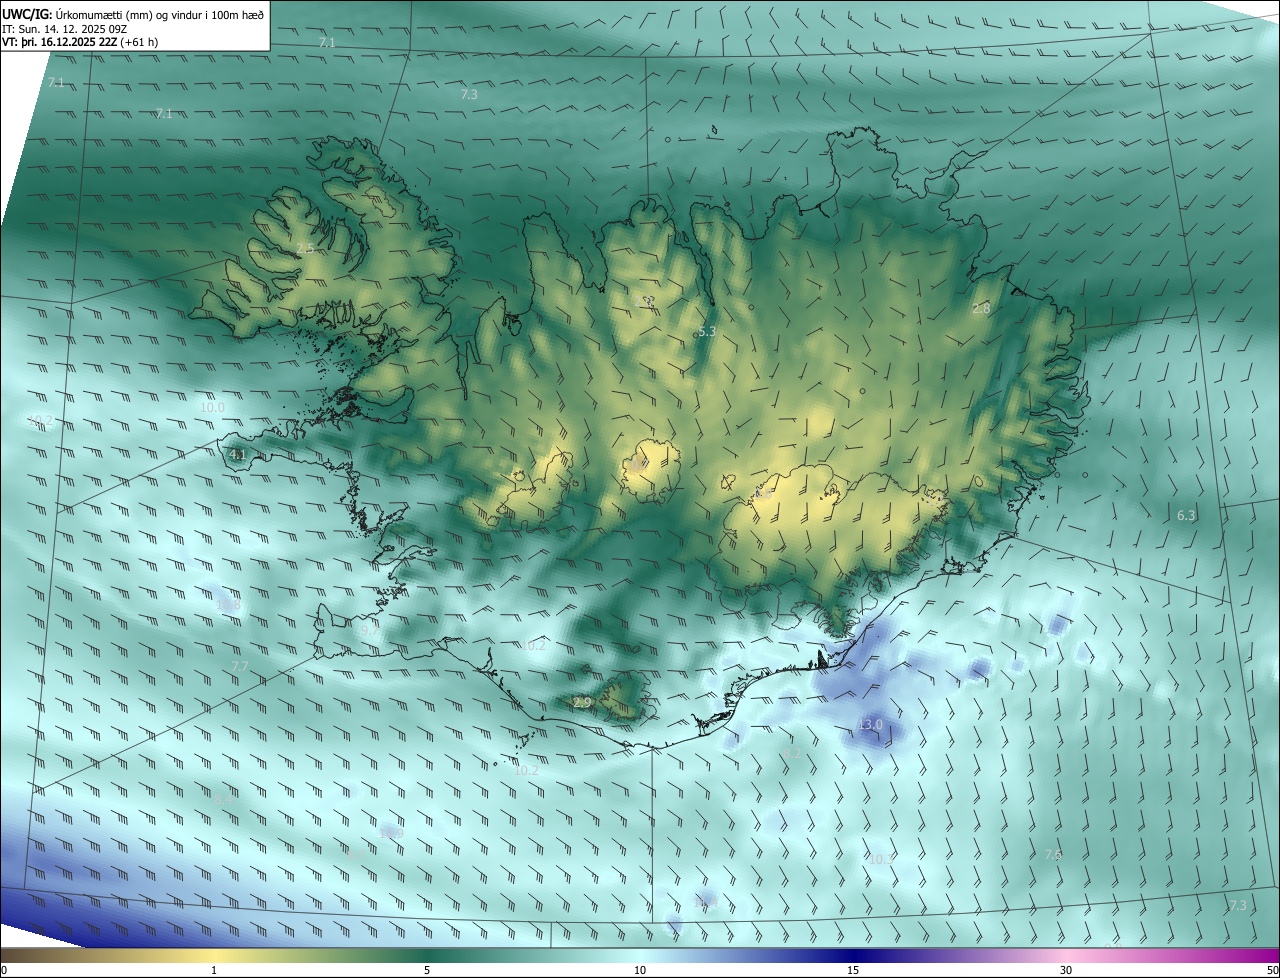Click the 13.0 maximum value off the south coast

870,724
